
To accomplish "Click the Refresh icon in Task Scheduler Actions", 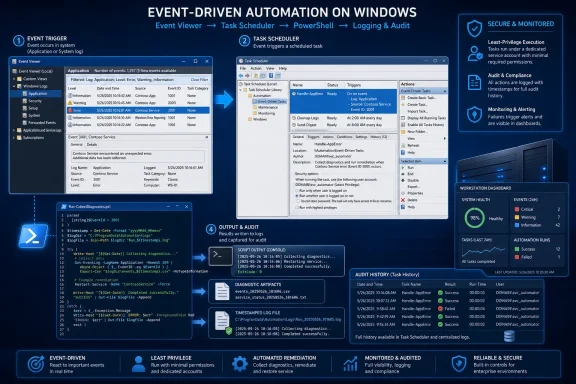I will tap(403, 146).
